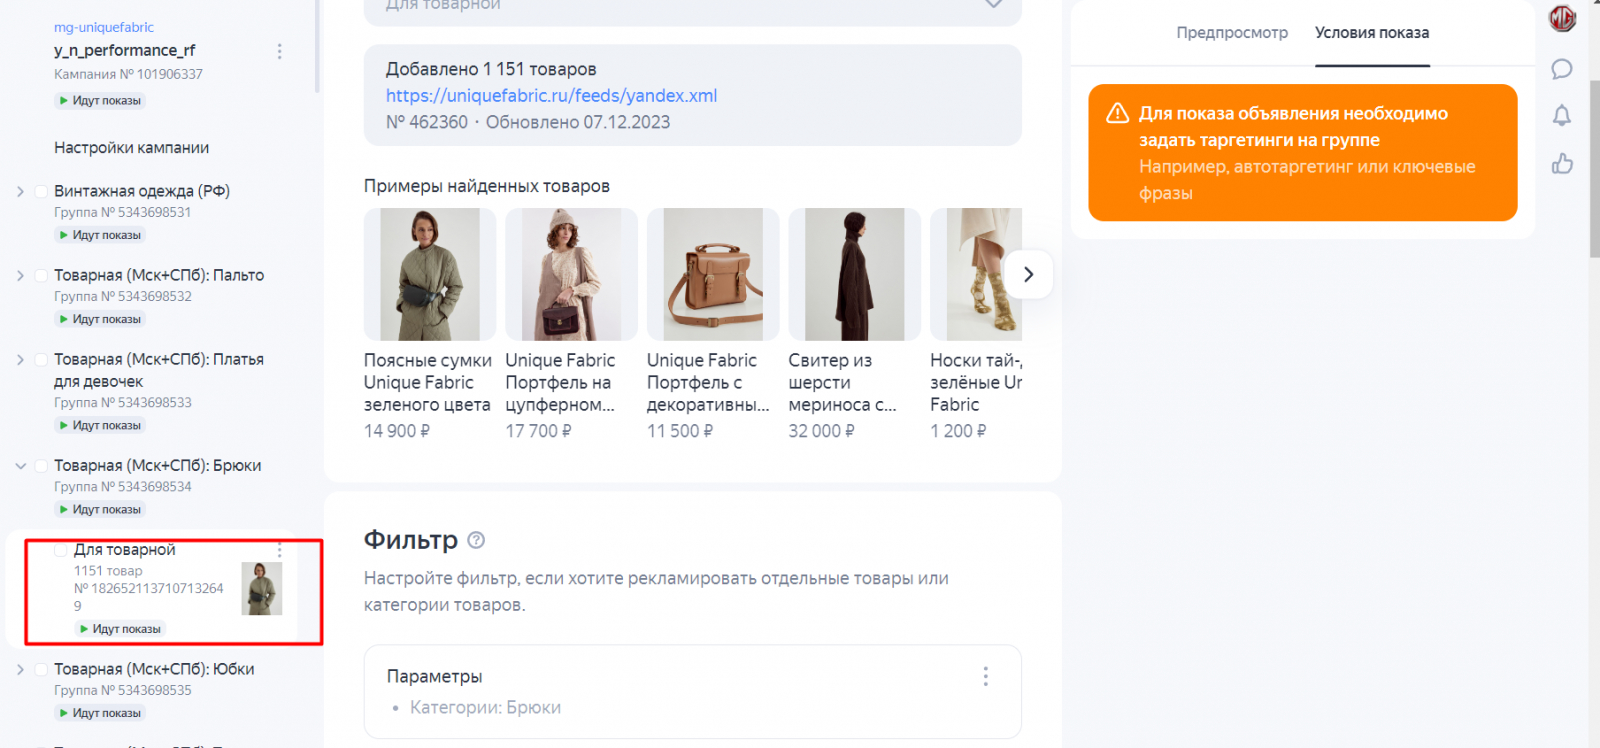
Task: Open three-dot menu in Параметры filter box
Action: coord(985,677)
